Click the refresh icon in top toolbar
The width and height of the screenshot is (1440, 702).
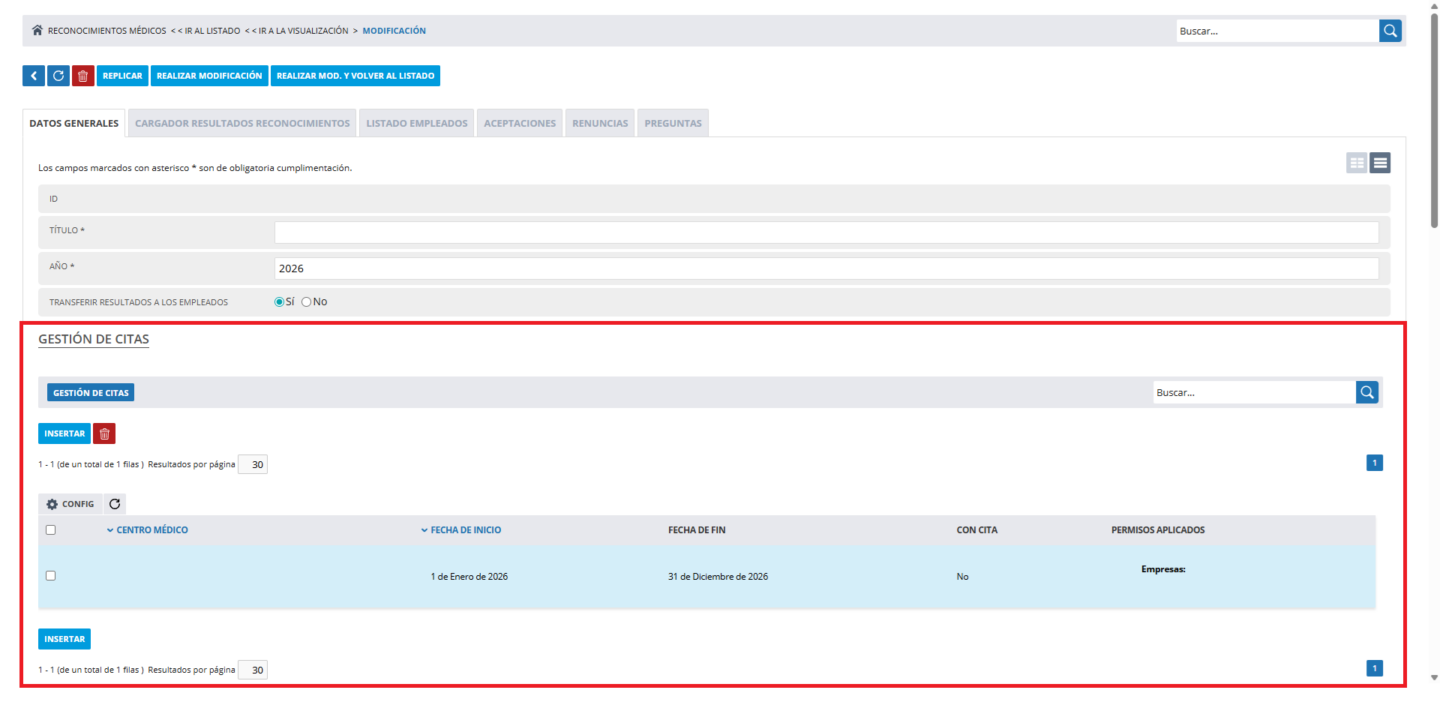click(x=58, y=76)
